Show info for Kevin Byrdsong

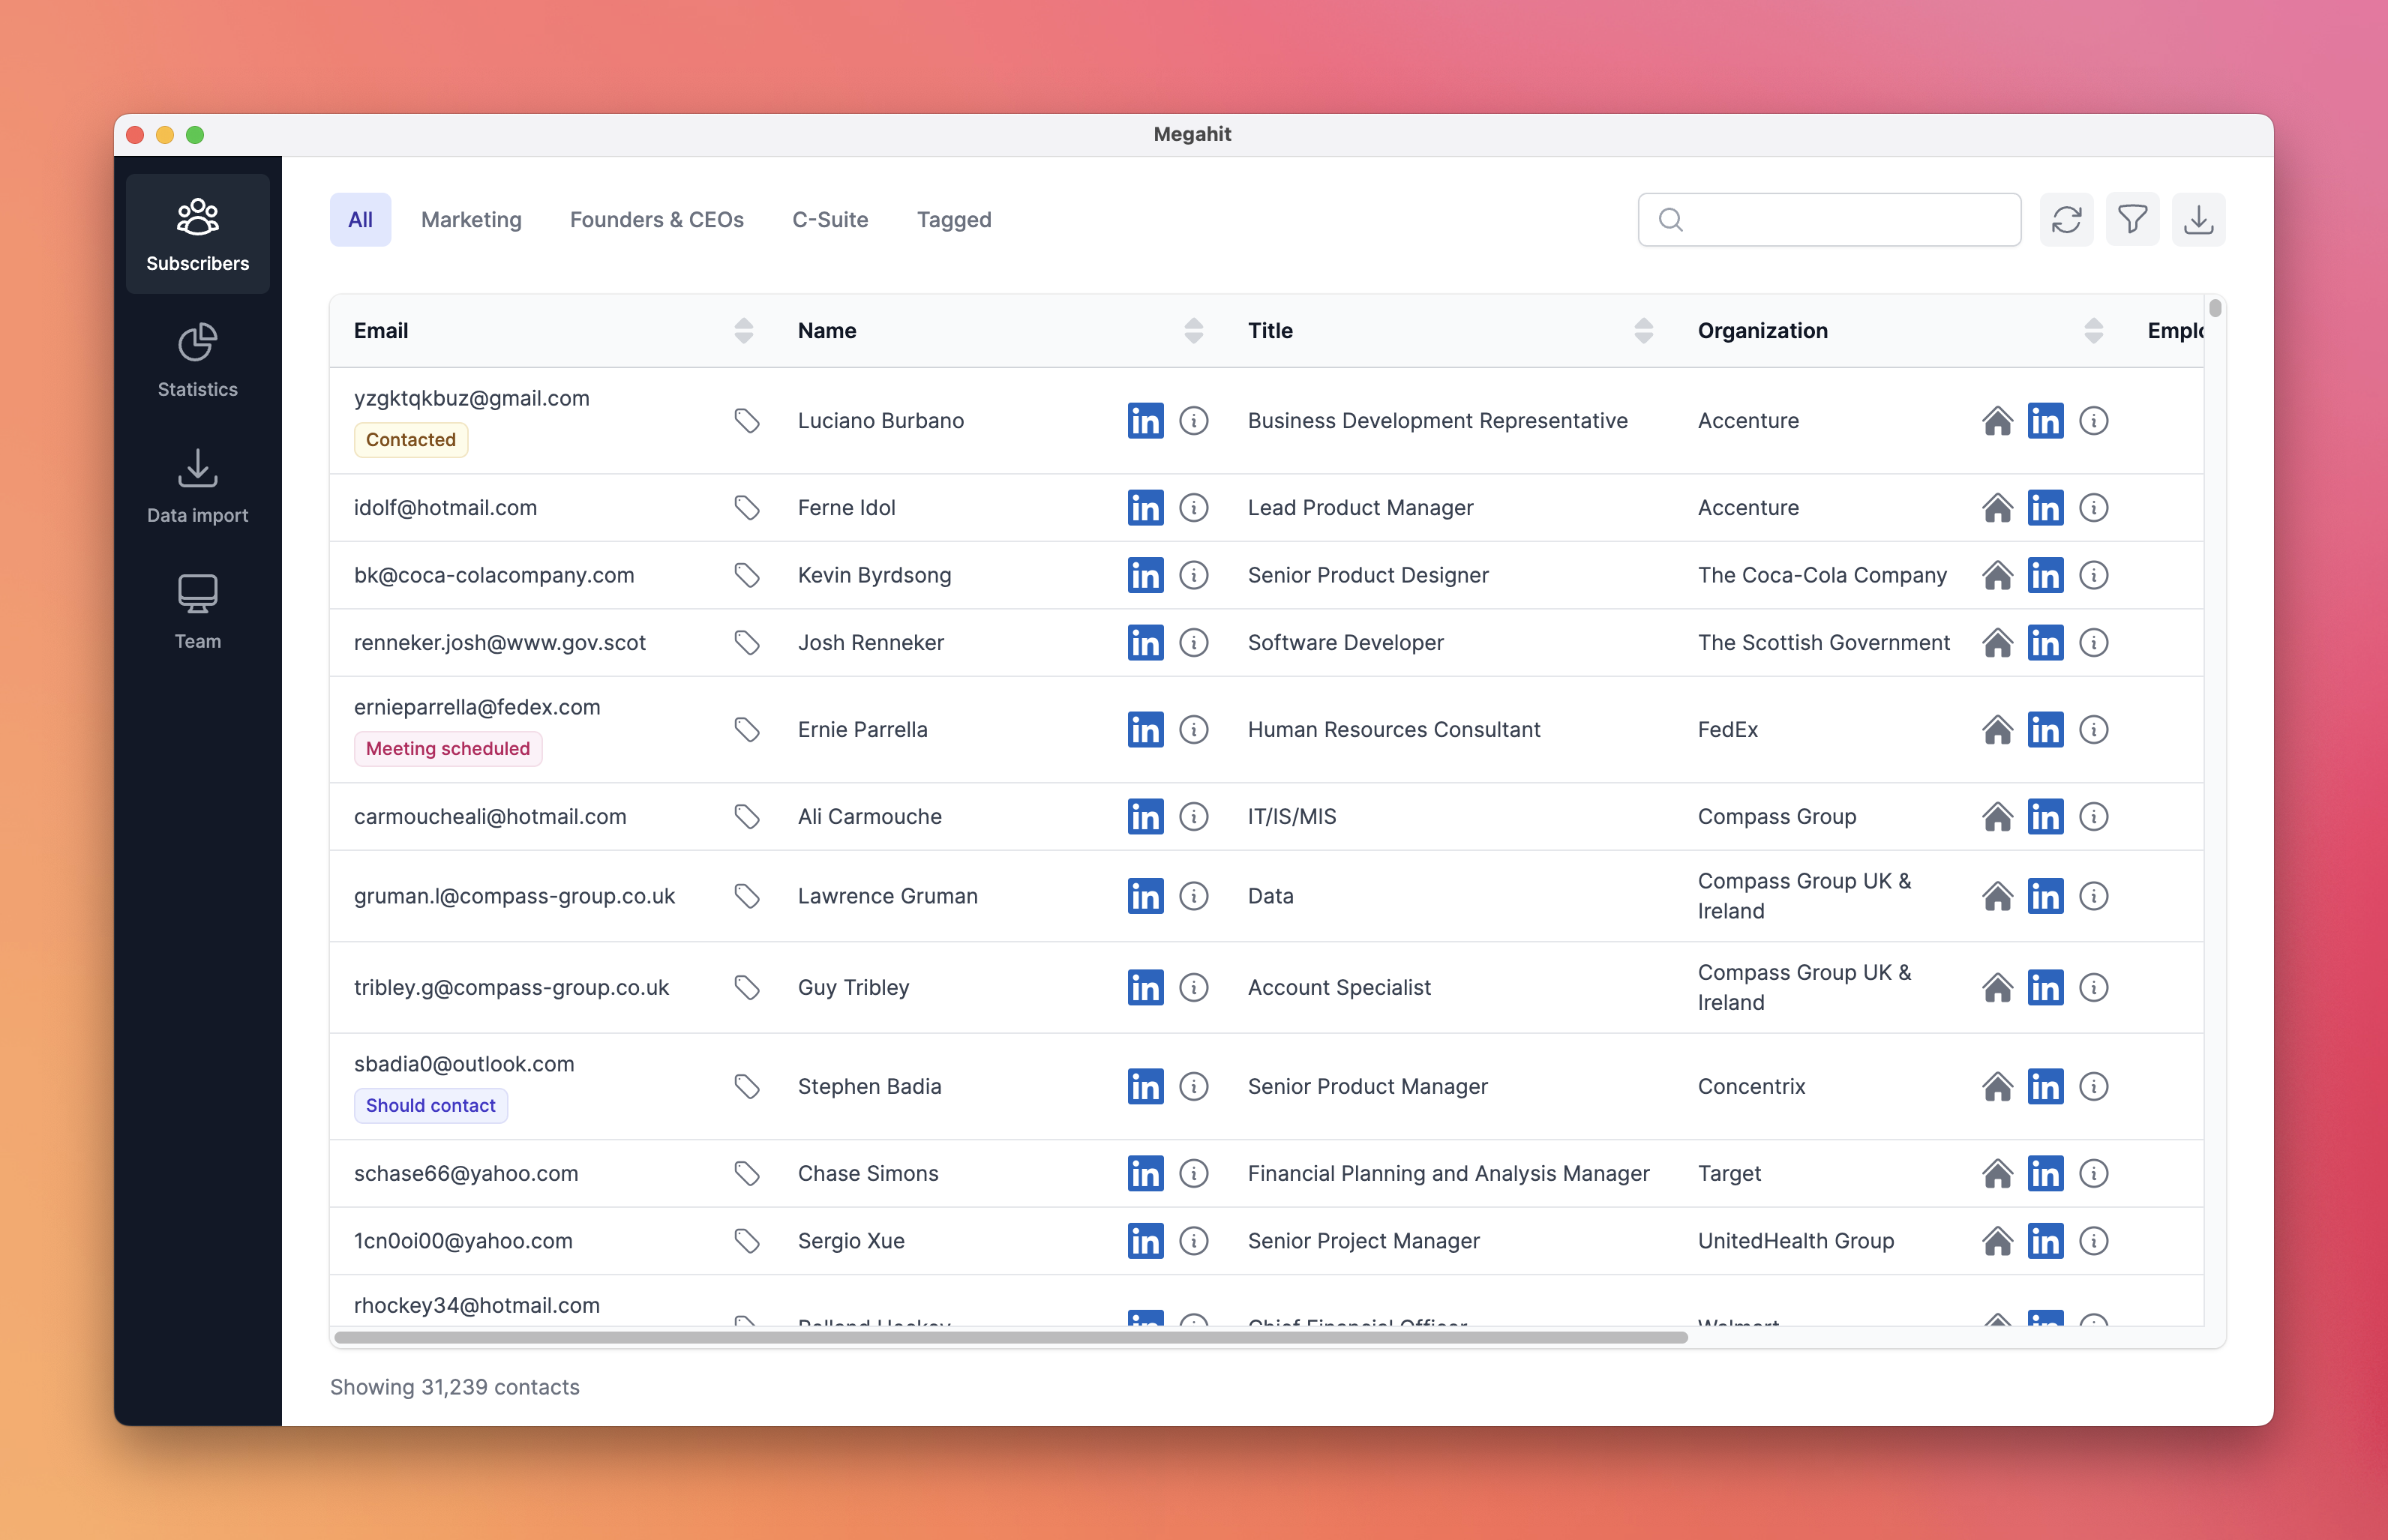coord(1193,575)
